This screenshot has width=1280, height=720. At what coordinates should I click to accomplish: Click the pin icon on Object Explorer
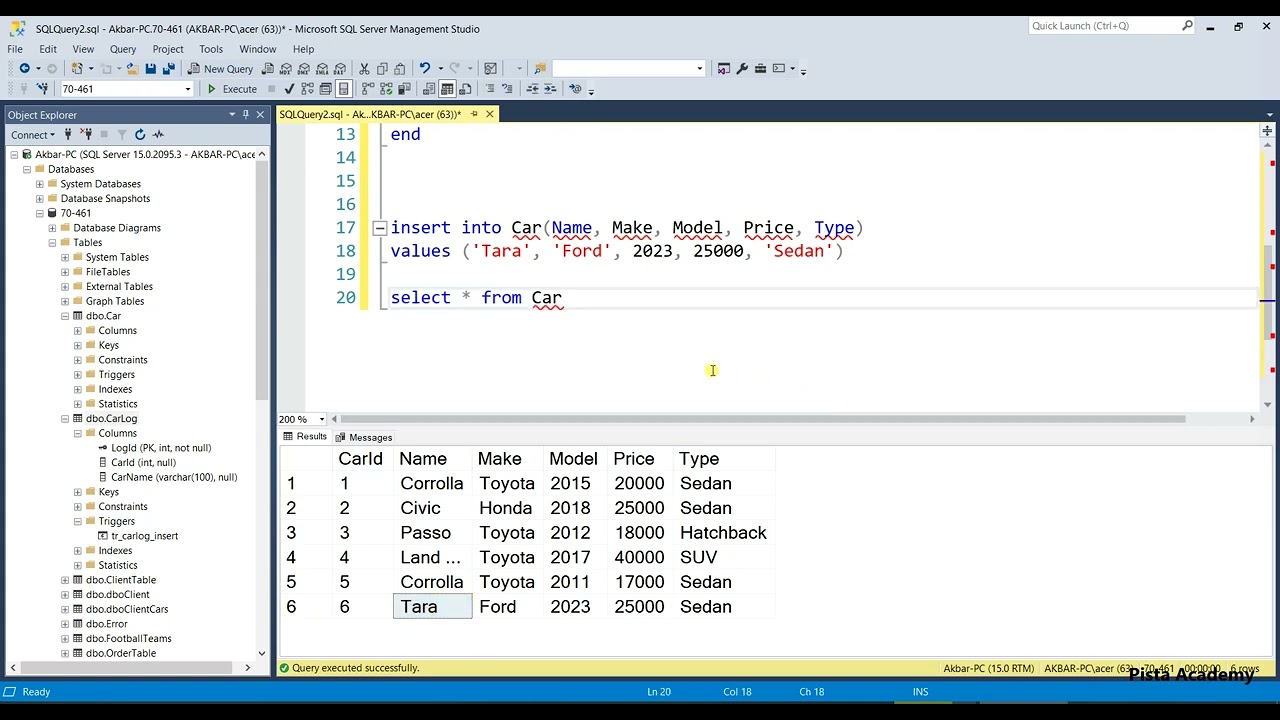click(246, 115)
